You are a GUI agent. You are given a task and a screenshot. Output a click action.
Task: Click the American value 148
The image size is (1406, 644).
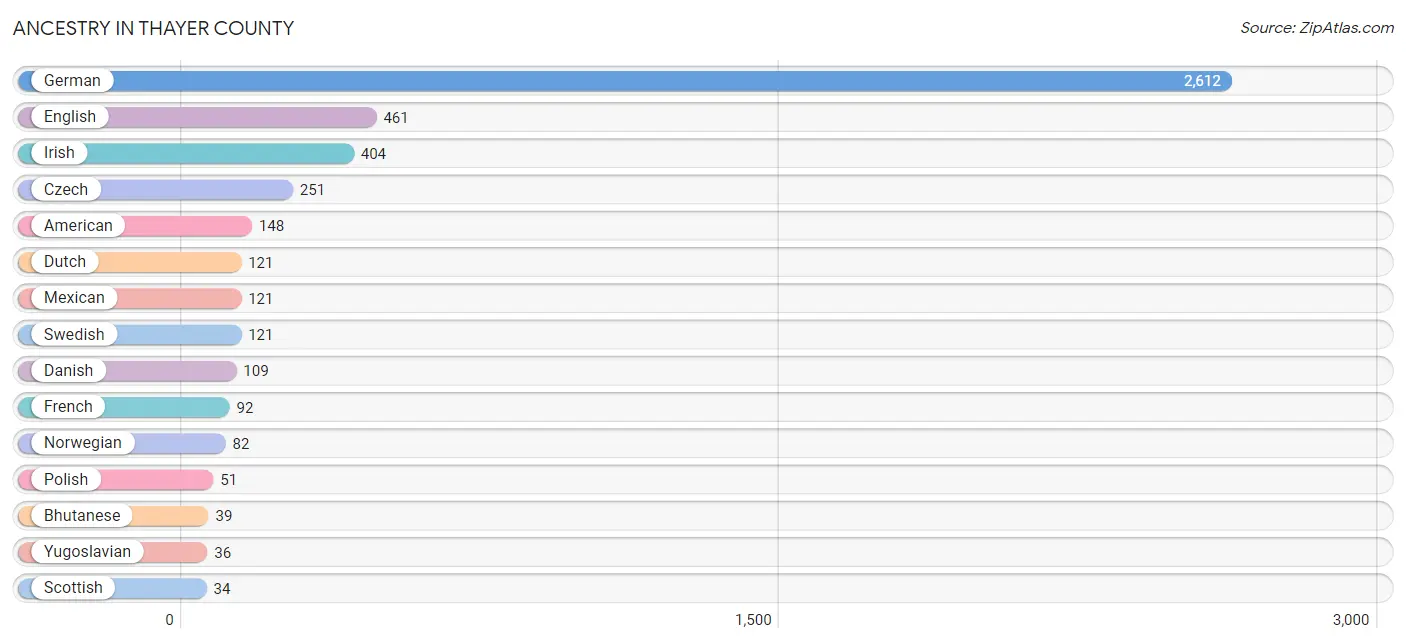tap(271, 226)
